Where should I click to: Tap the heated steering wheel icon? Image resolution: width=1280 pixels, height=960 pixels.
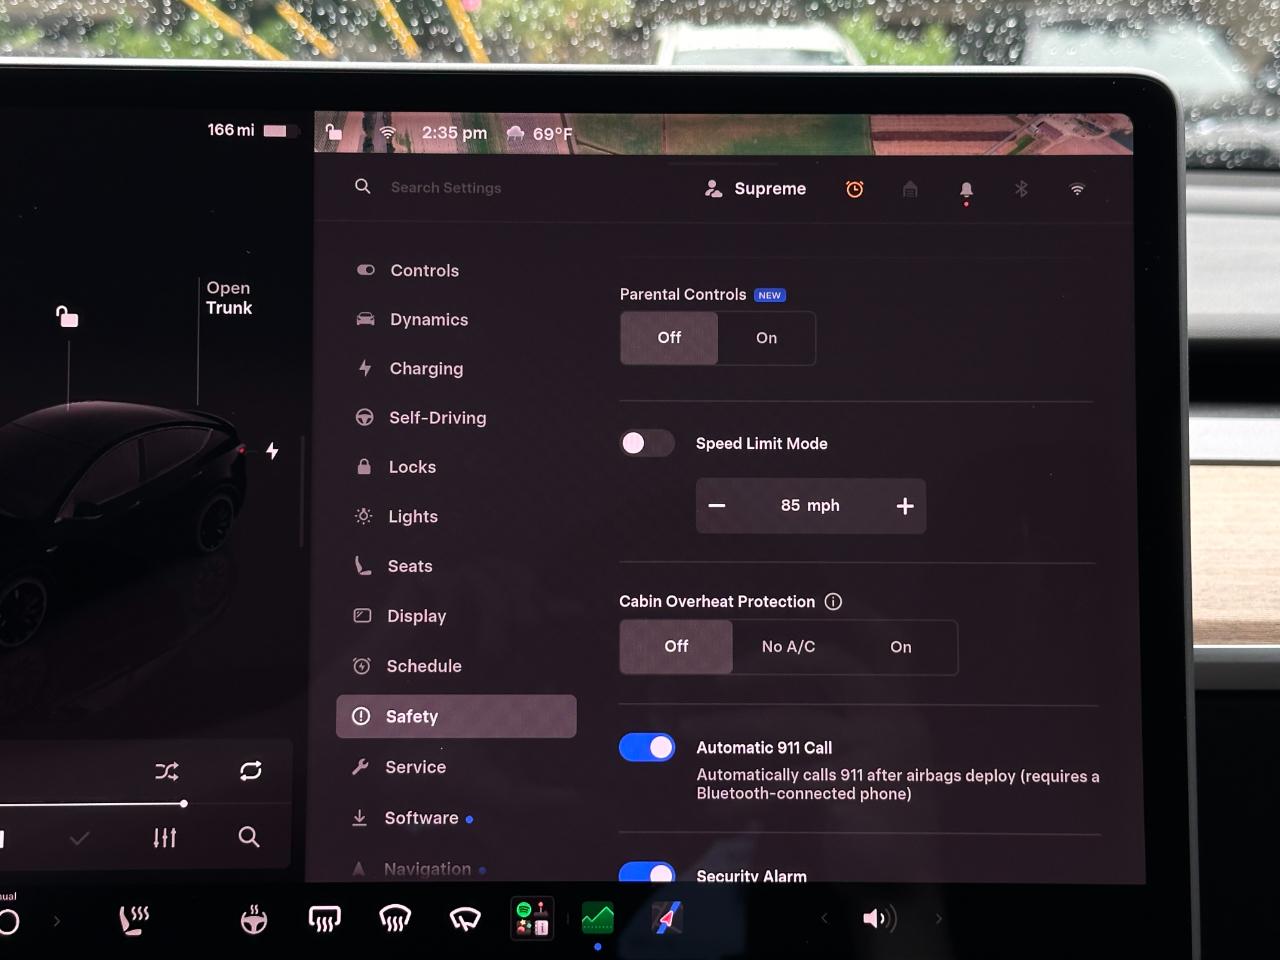pos(254,919)
